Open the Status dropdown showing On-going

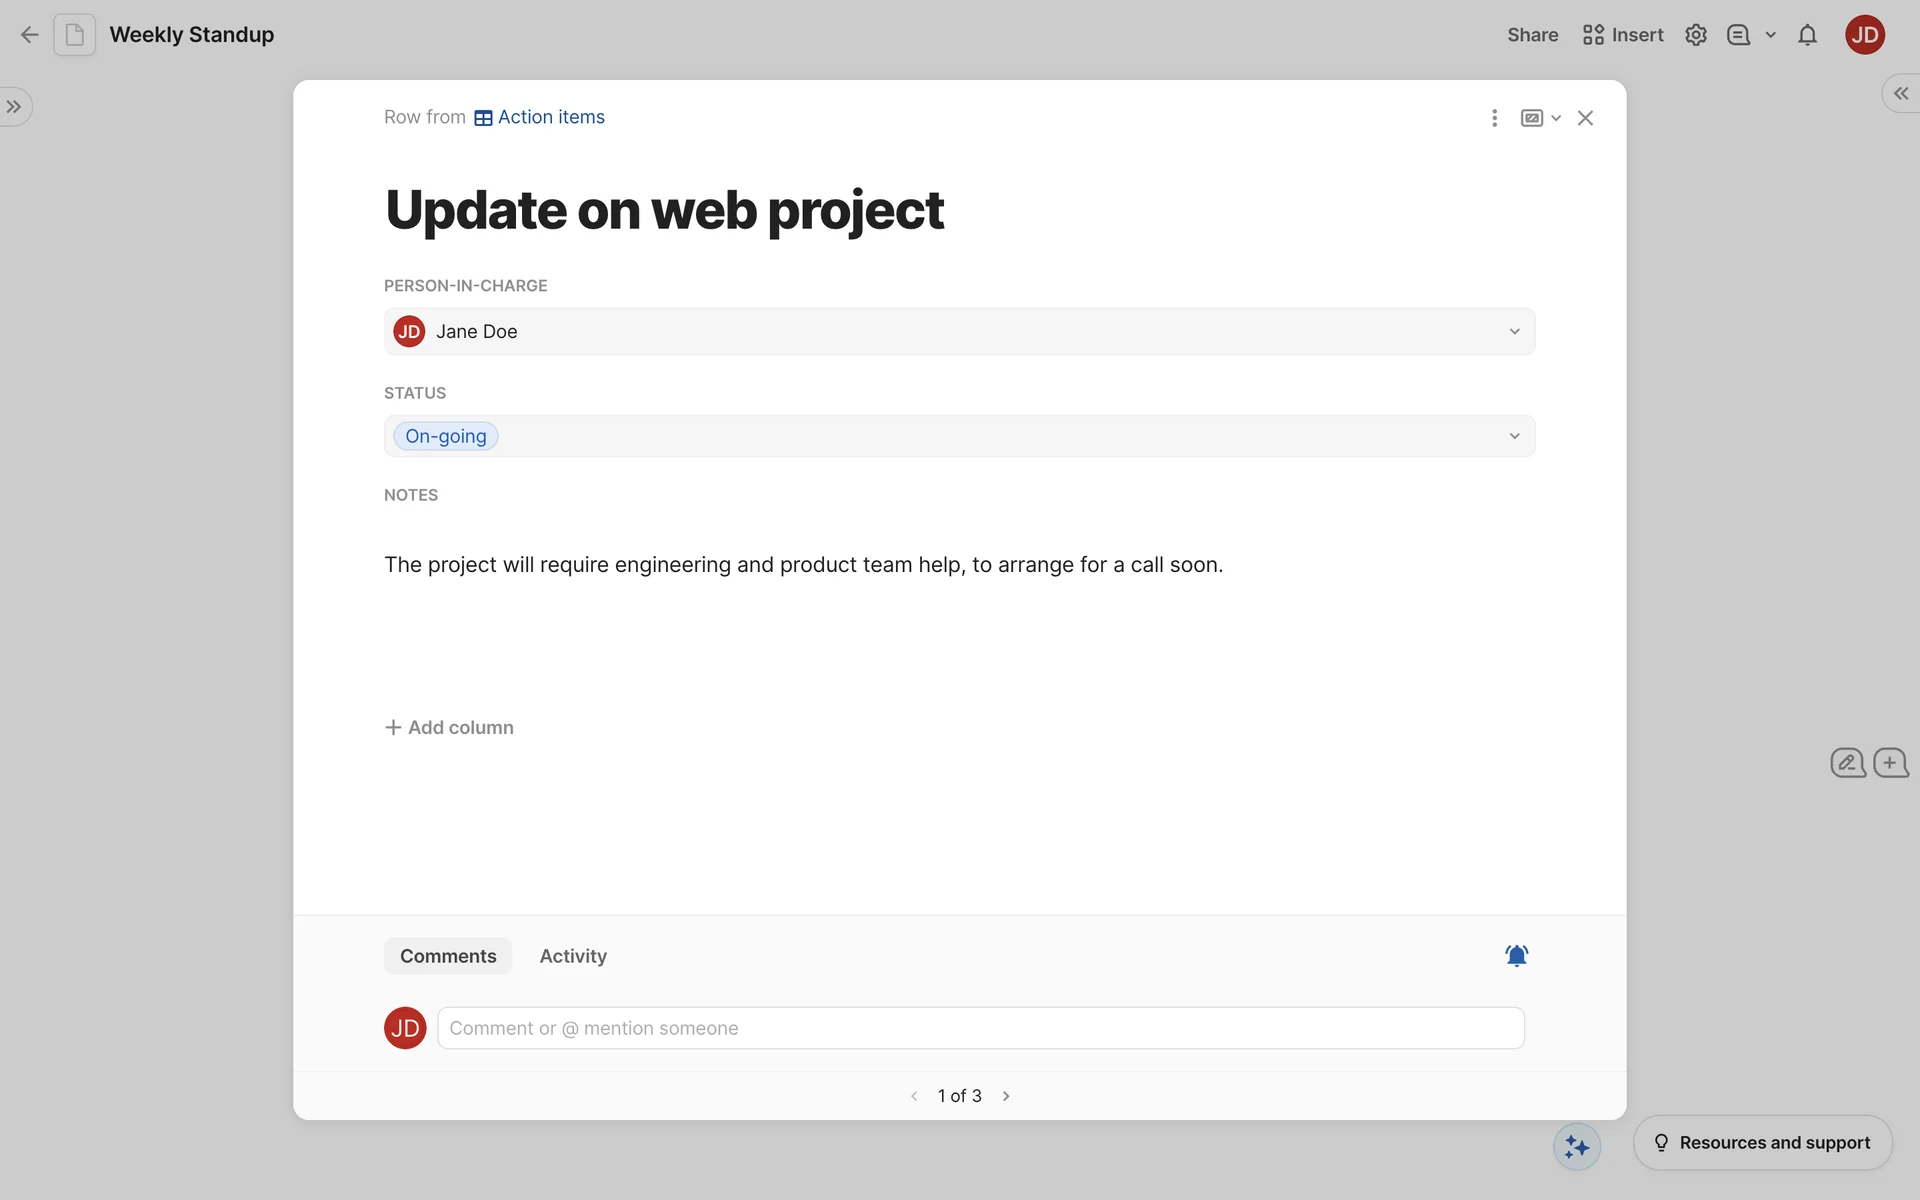tap(959, 436)
